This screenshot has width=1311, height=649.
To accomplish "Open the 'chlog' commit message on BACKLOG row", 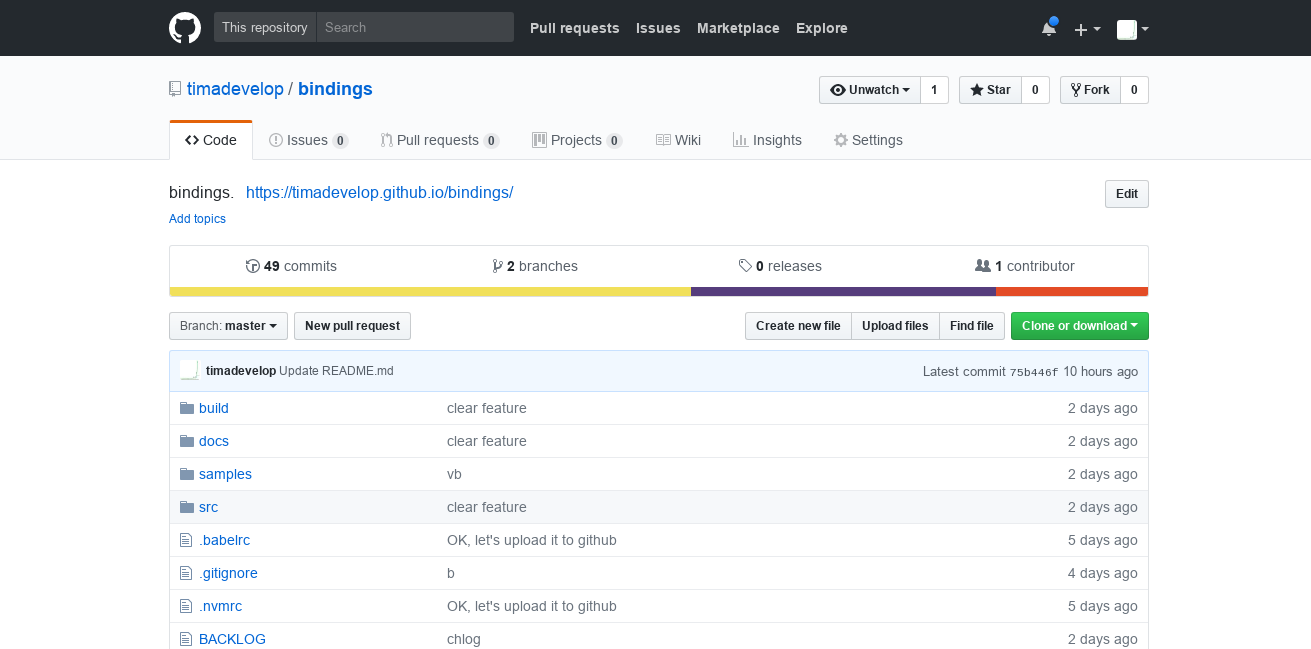I will pos(464,639).
